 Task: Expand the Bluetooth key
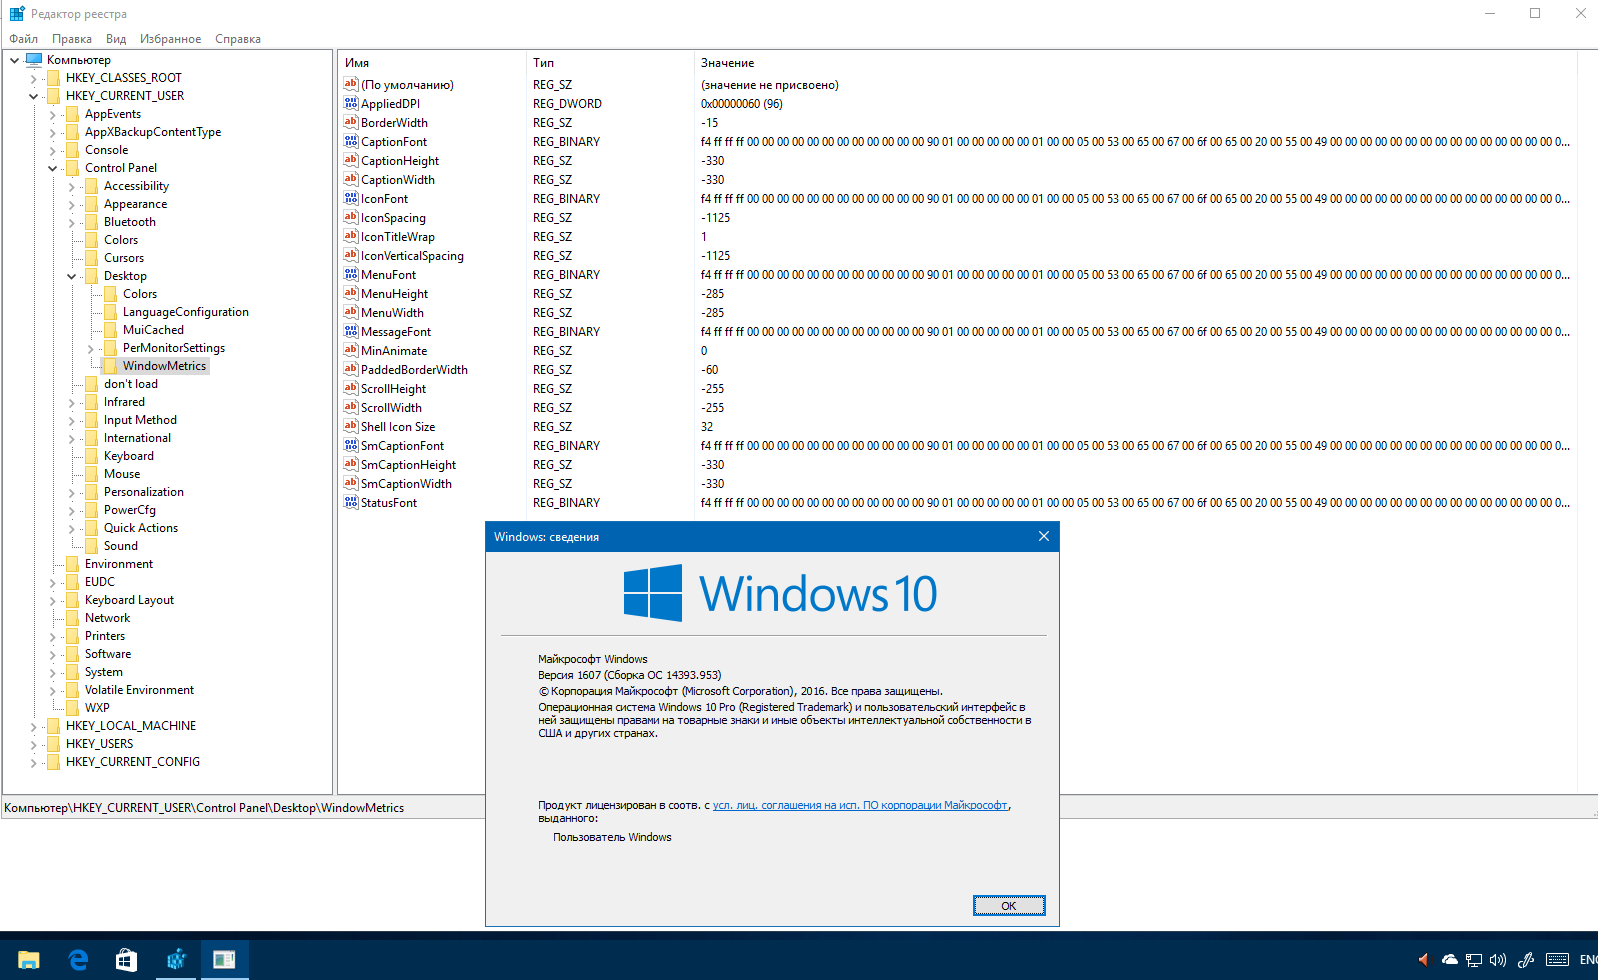72,222
